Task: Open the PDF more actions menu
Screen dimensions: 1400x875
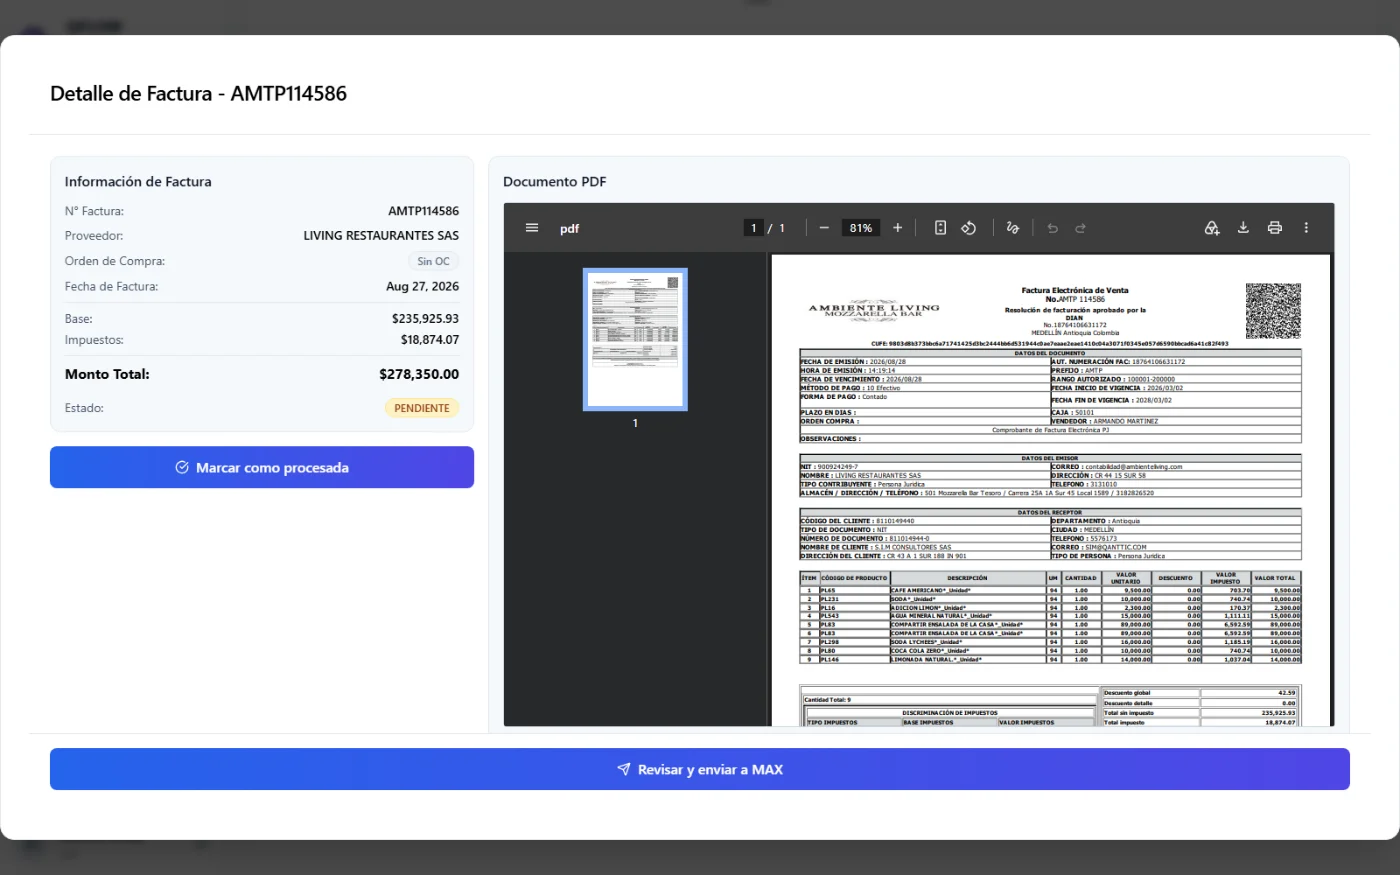Action: (x=1306, y=228)
